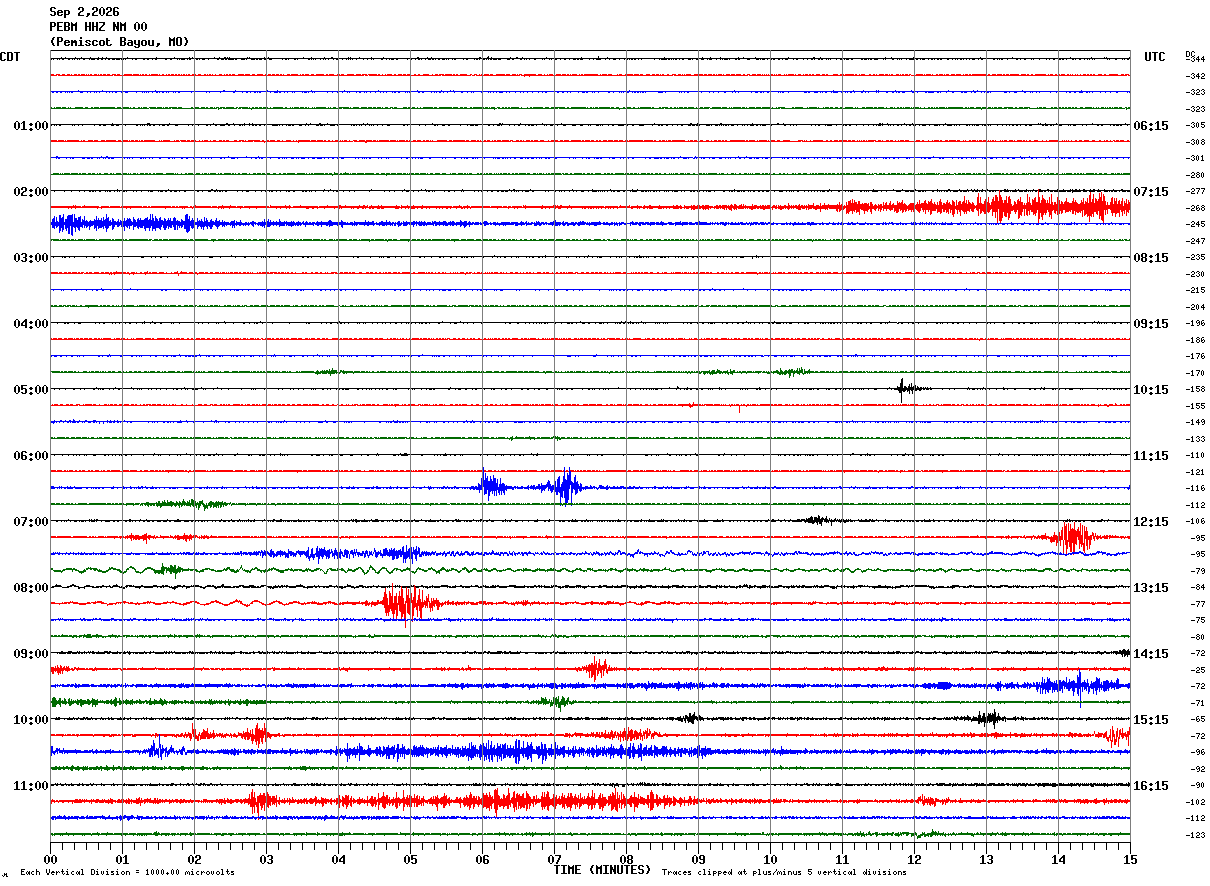Click the Sep 2,2026 date header

pos(84,12)
